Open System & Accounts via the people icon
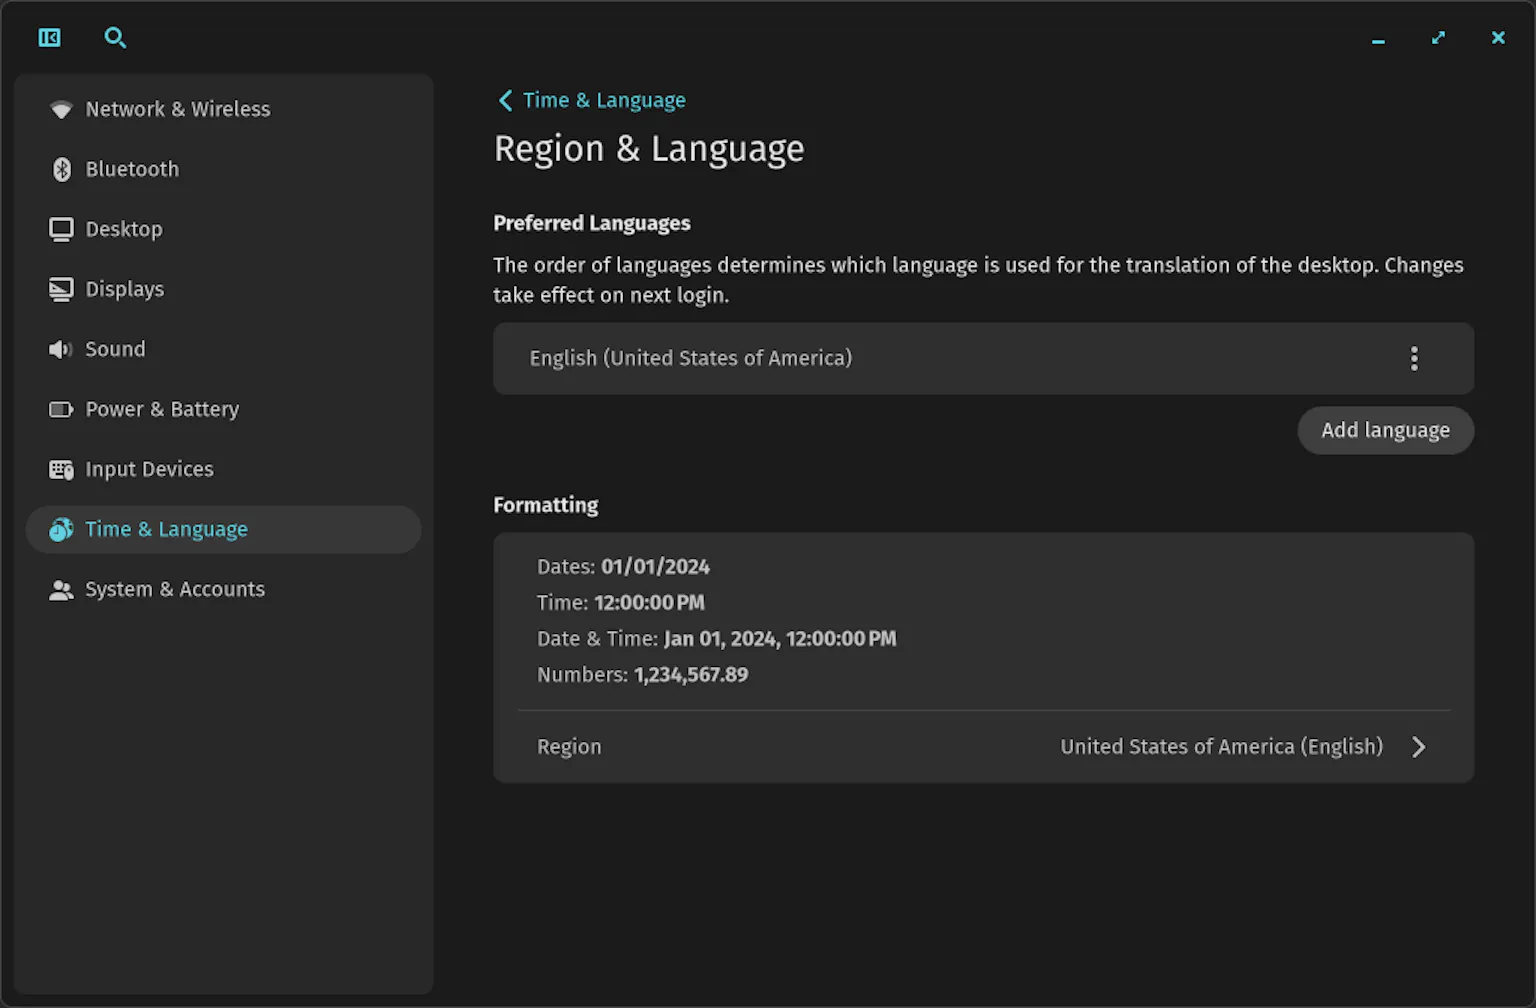Viewport: 1536px width, 1008px height. [x=61, y=589]
